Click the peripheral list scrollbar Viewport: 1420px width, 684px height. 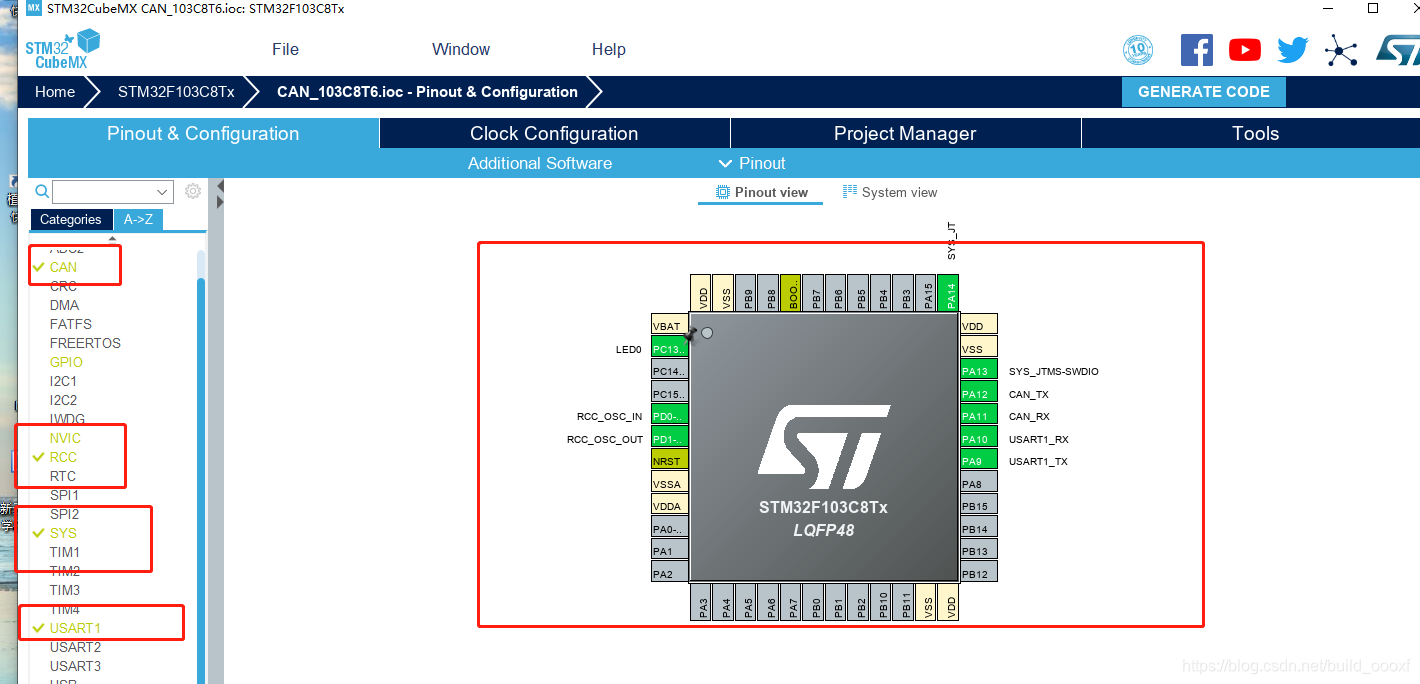[x=201, y=480]
